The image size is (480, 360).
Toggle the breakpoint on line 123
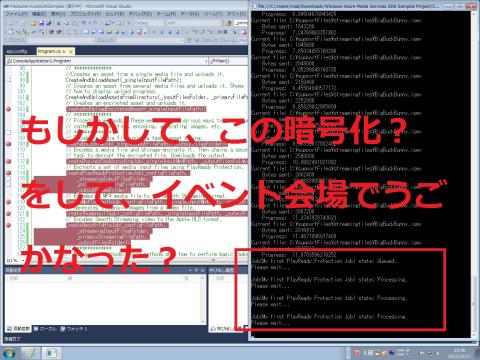[8, 225]
